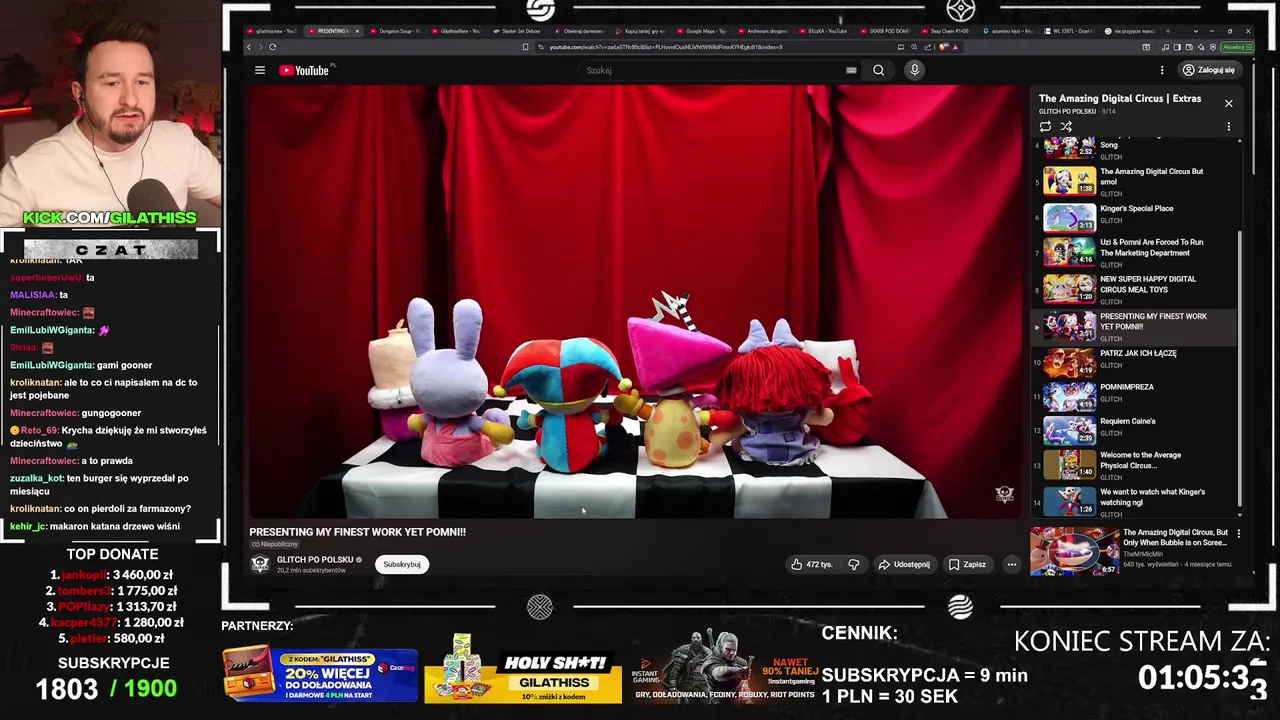Switch to the Stop Cham #1430 tab

tap(947, 31)
